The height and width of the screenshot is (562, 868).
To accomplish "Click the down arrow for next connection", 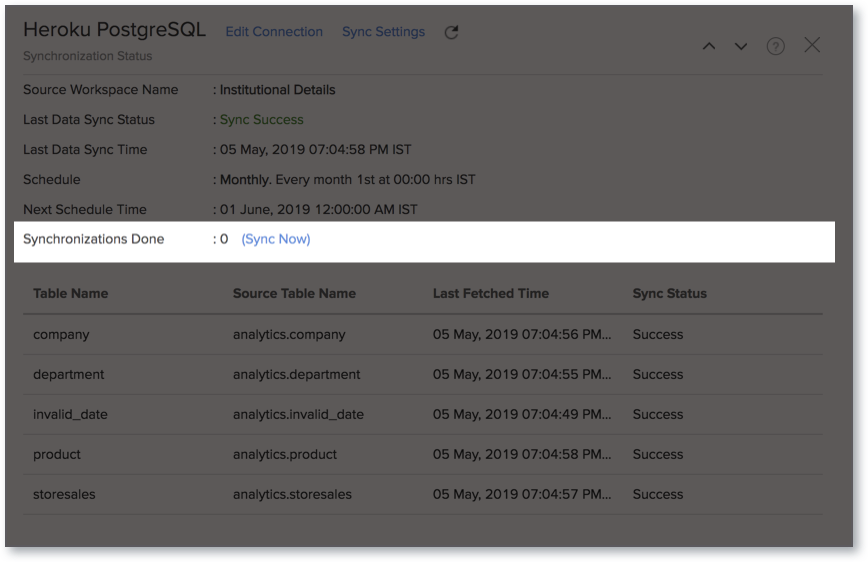I will 741,47.
